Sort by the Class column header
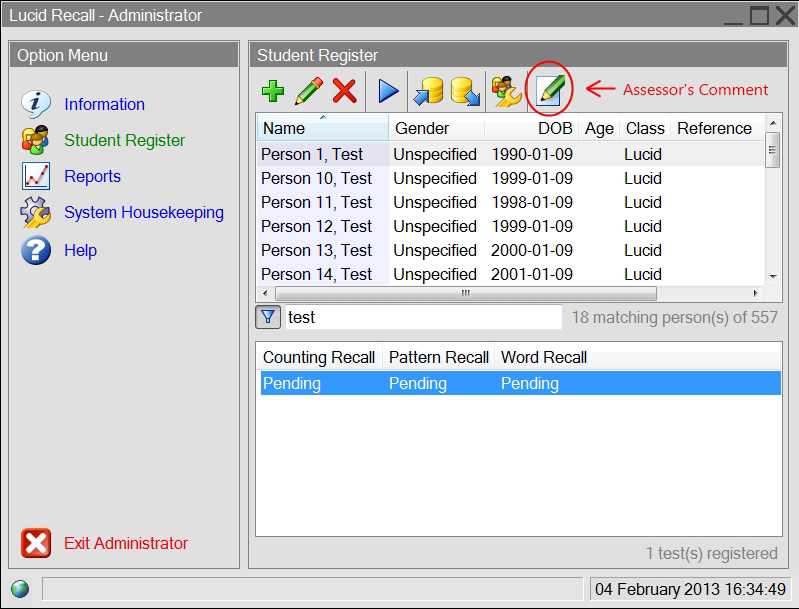The image size is (799, 609). click(645, 128)
